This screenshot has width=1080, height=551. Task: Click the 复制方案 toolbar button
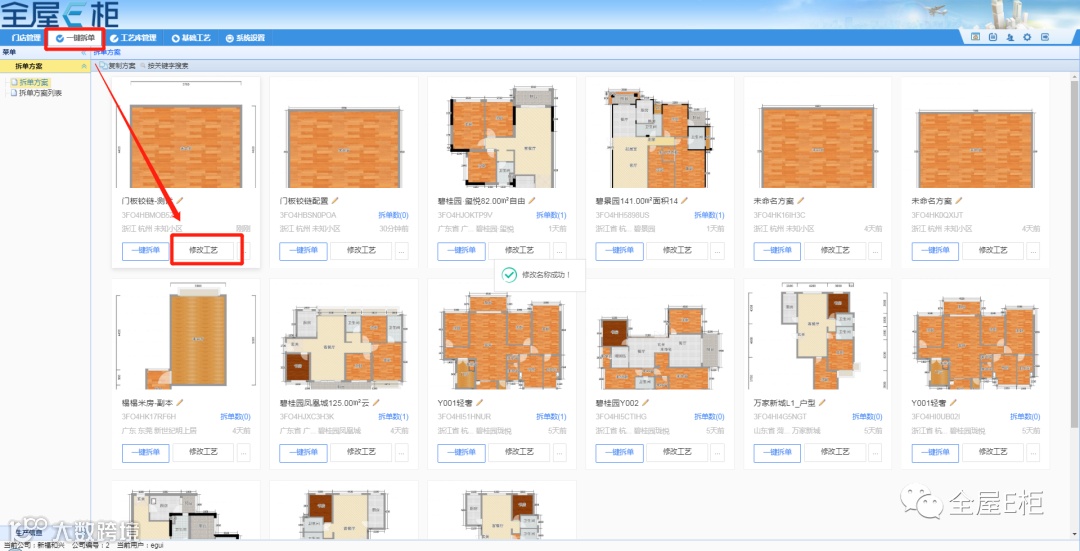[118, 65]
